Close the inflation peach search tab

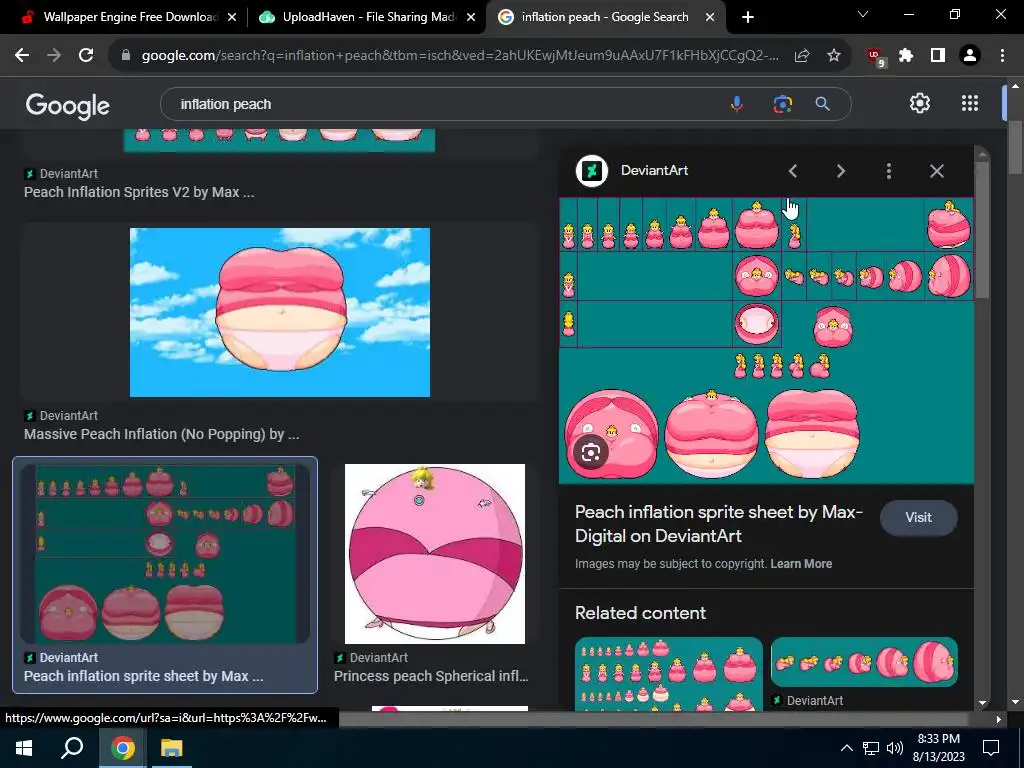pyautogui.click(x=710, y=18)
